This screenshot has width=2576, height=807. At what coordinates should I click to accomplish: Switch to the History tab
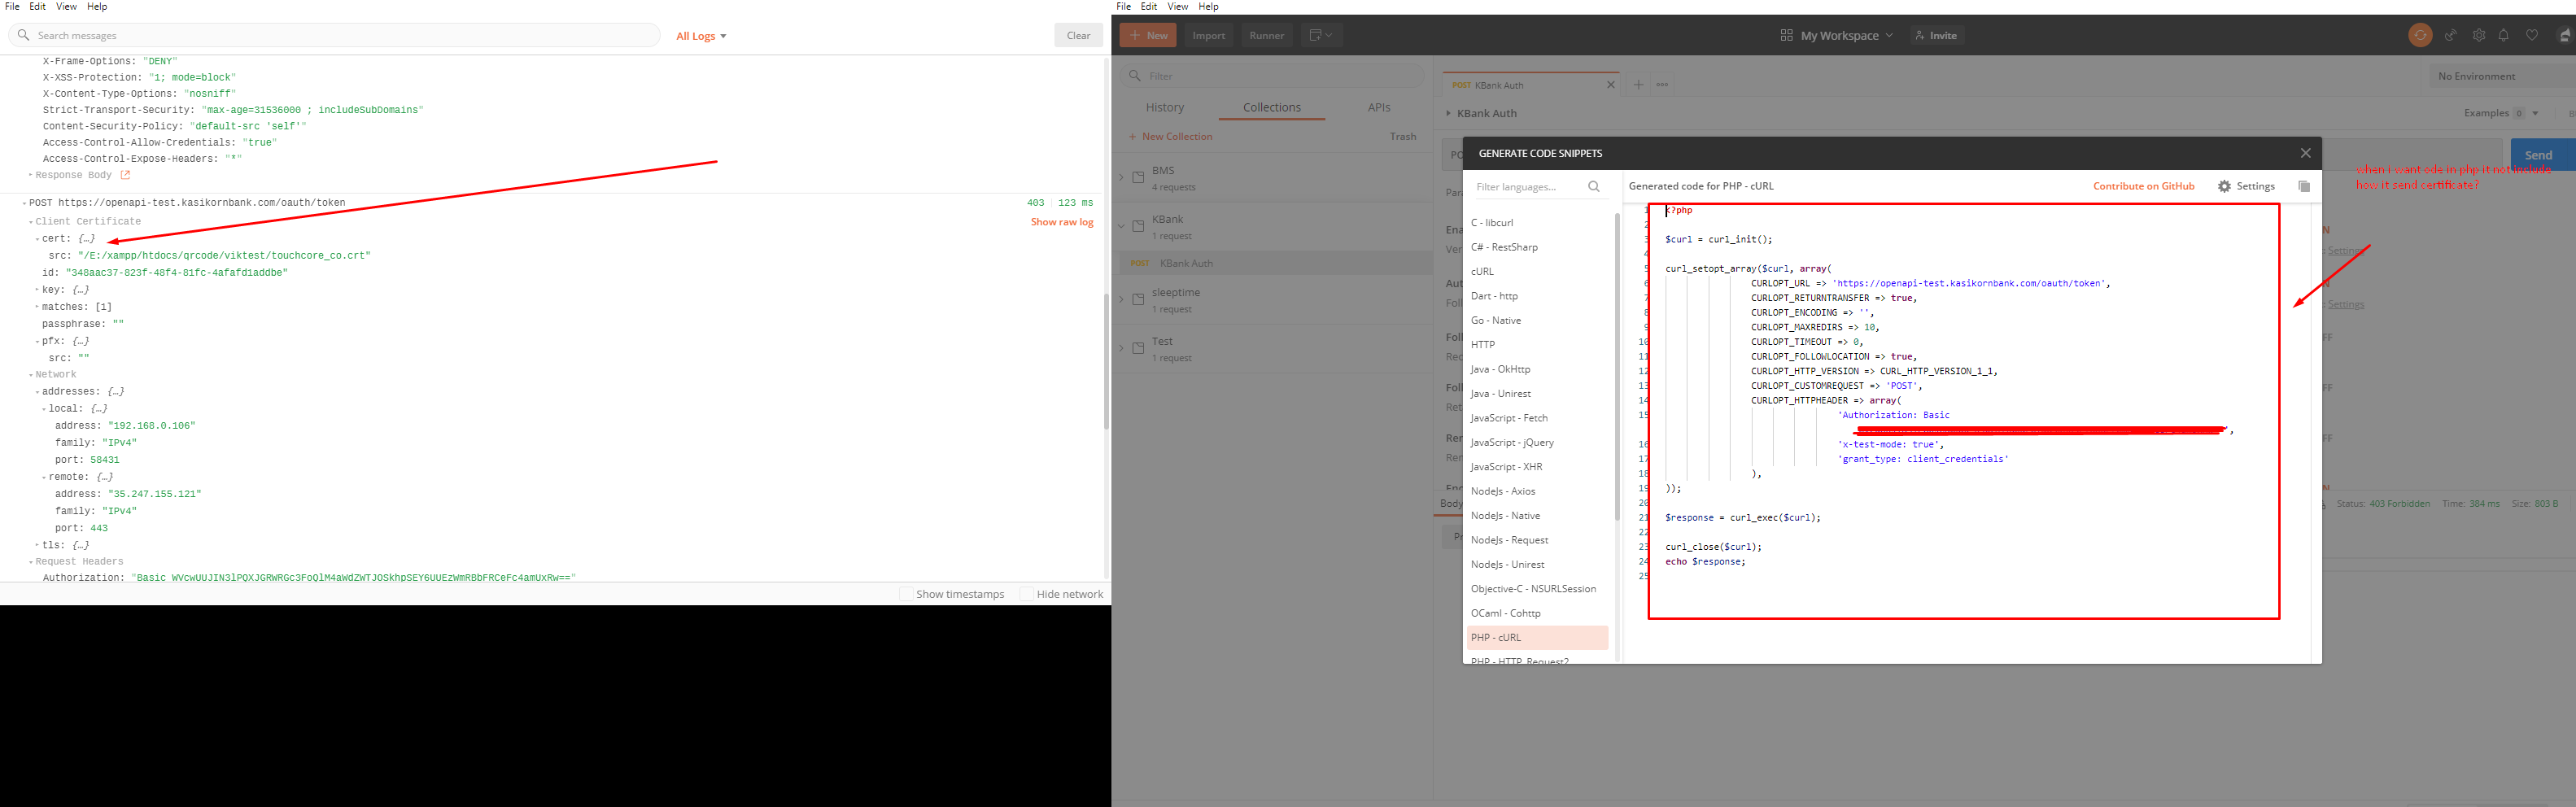[1165, 107]
